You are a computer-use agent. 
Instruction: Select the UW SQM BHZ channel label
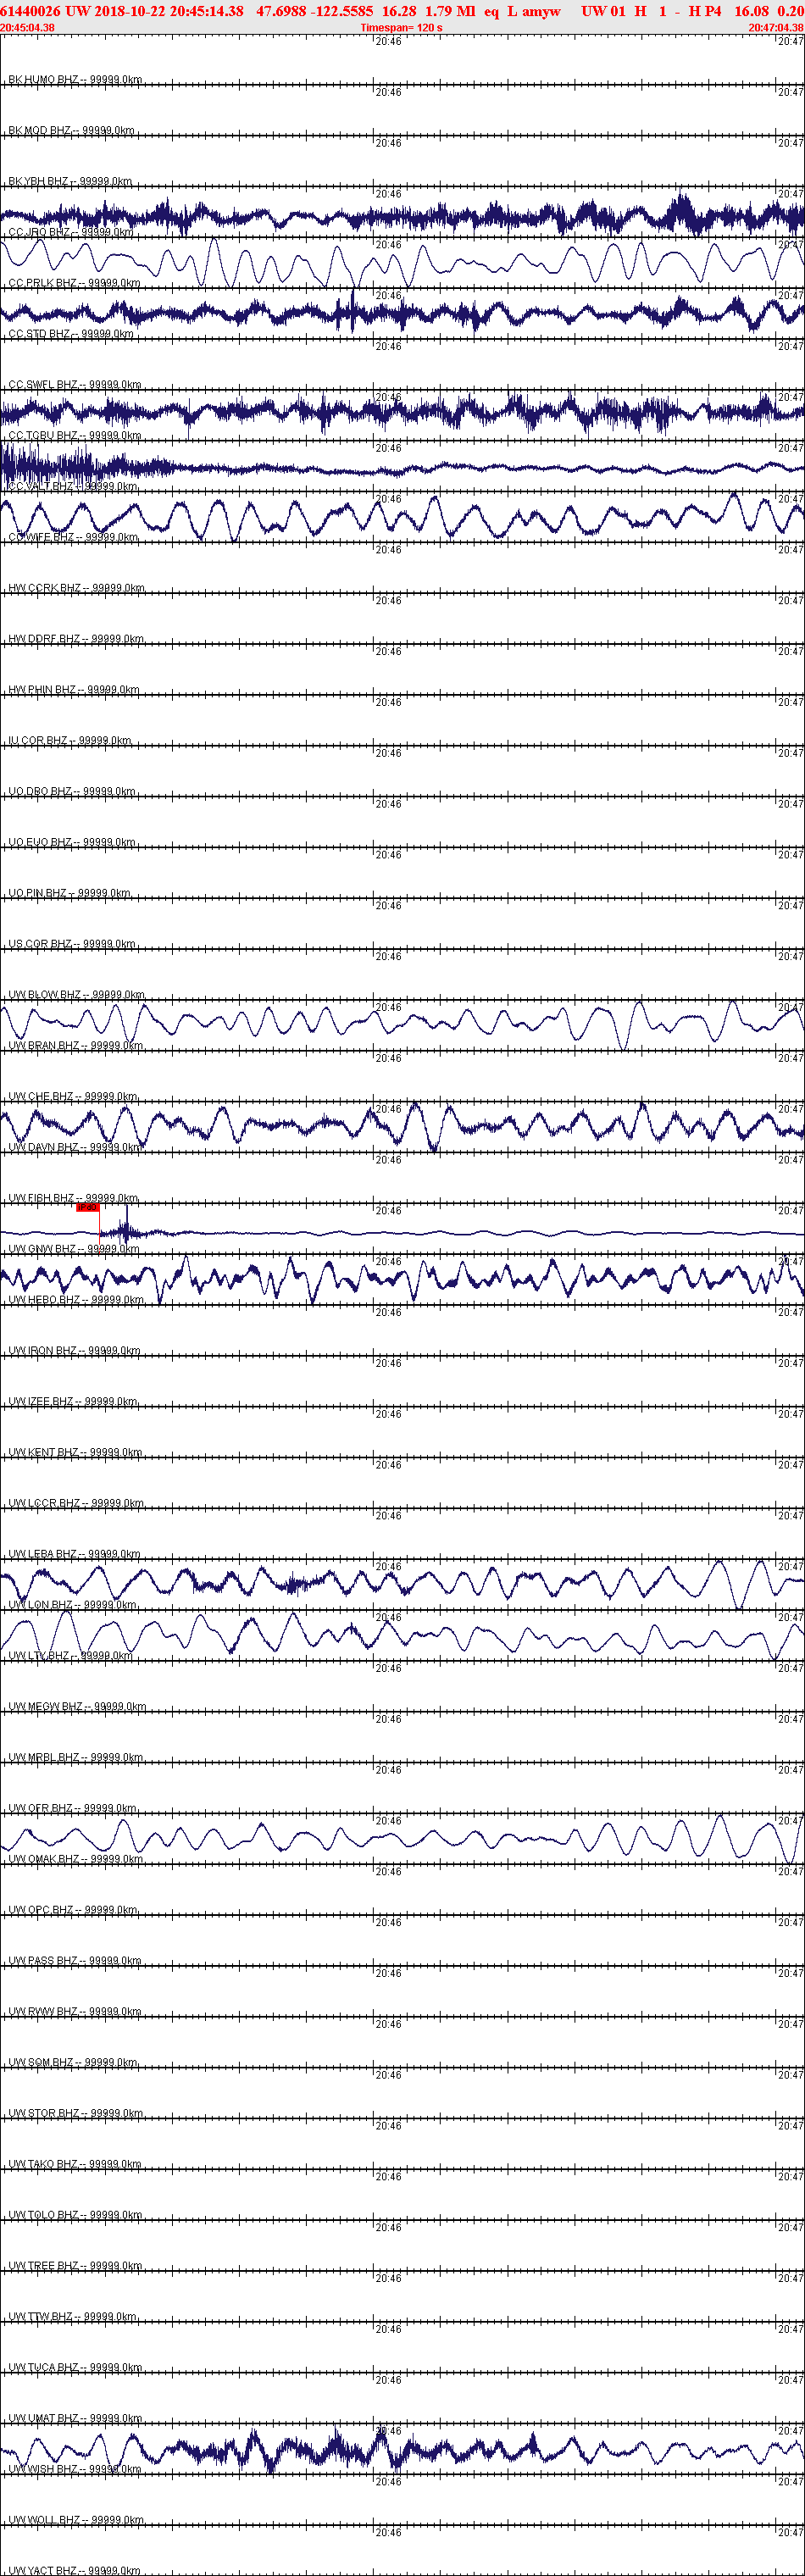point(73,2061)
